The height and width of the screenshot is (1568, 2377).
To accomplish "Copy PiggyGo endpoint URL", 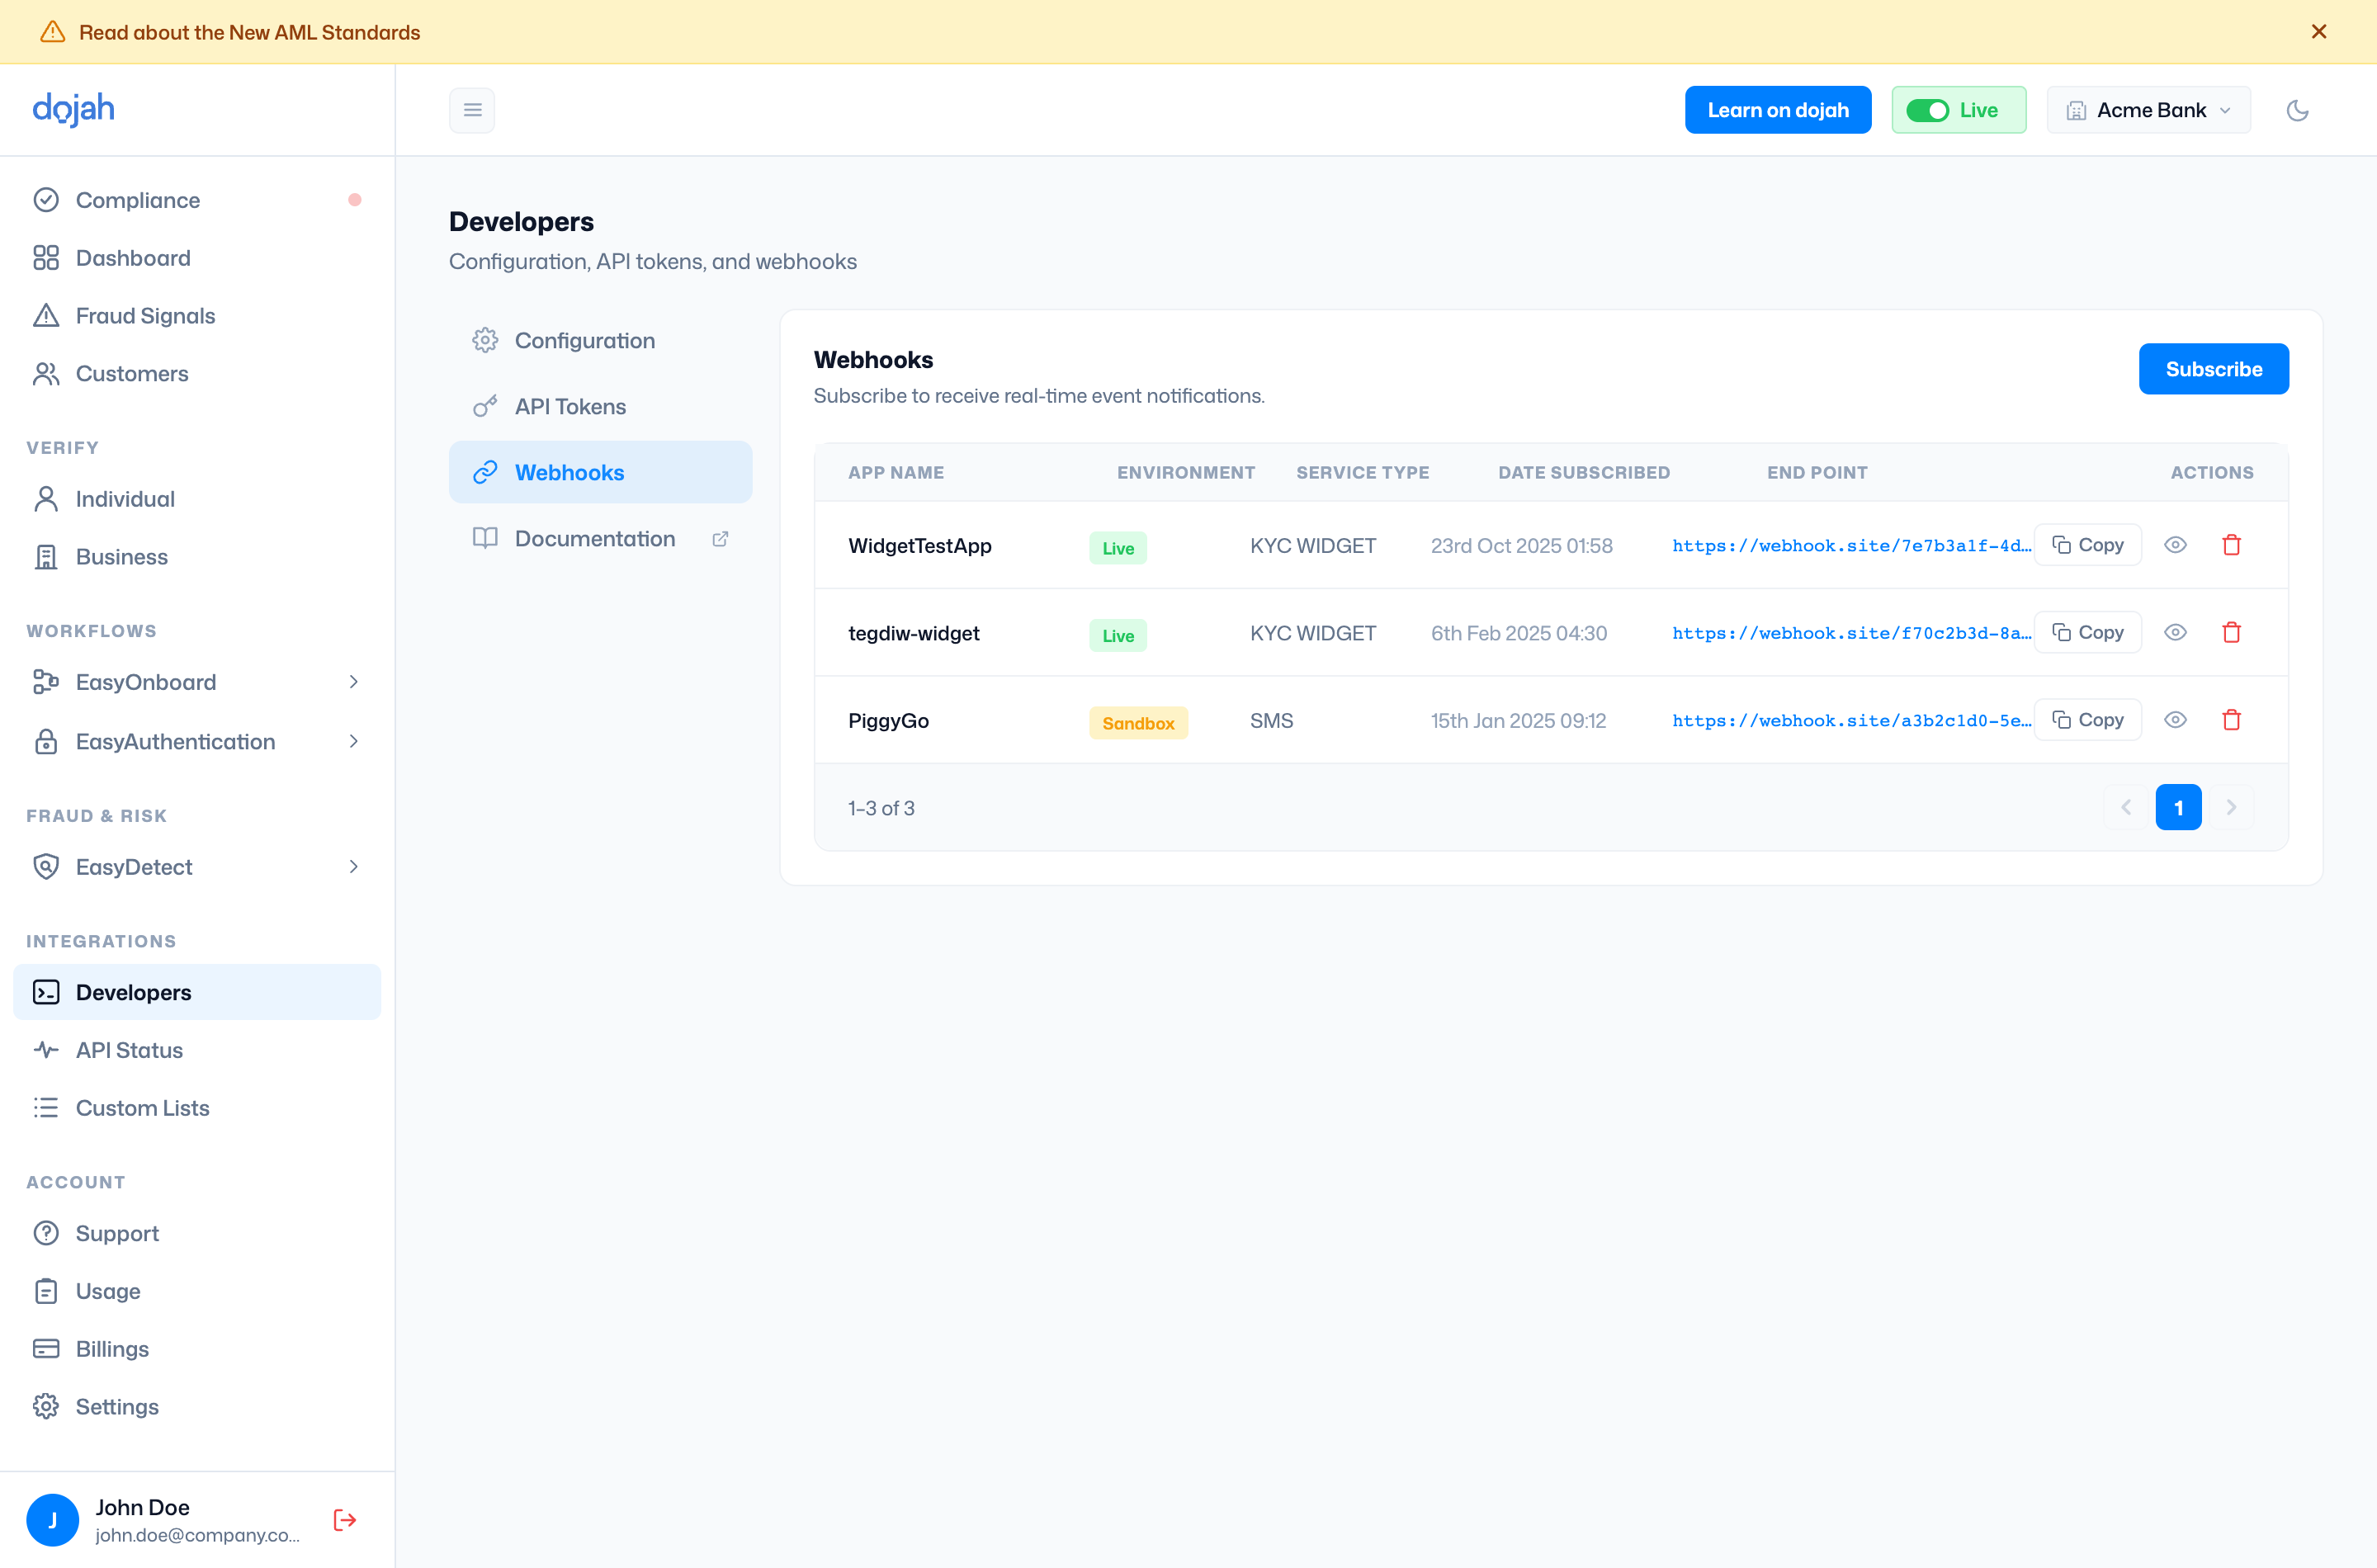I will (x=2087, y=720).
